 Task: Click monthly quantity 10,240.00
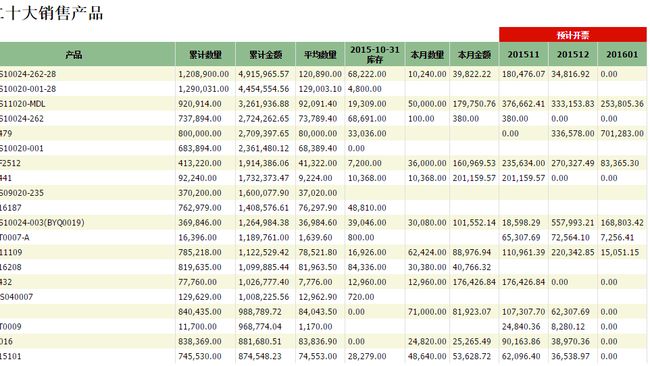coord(427,74)
